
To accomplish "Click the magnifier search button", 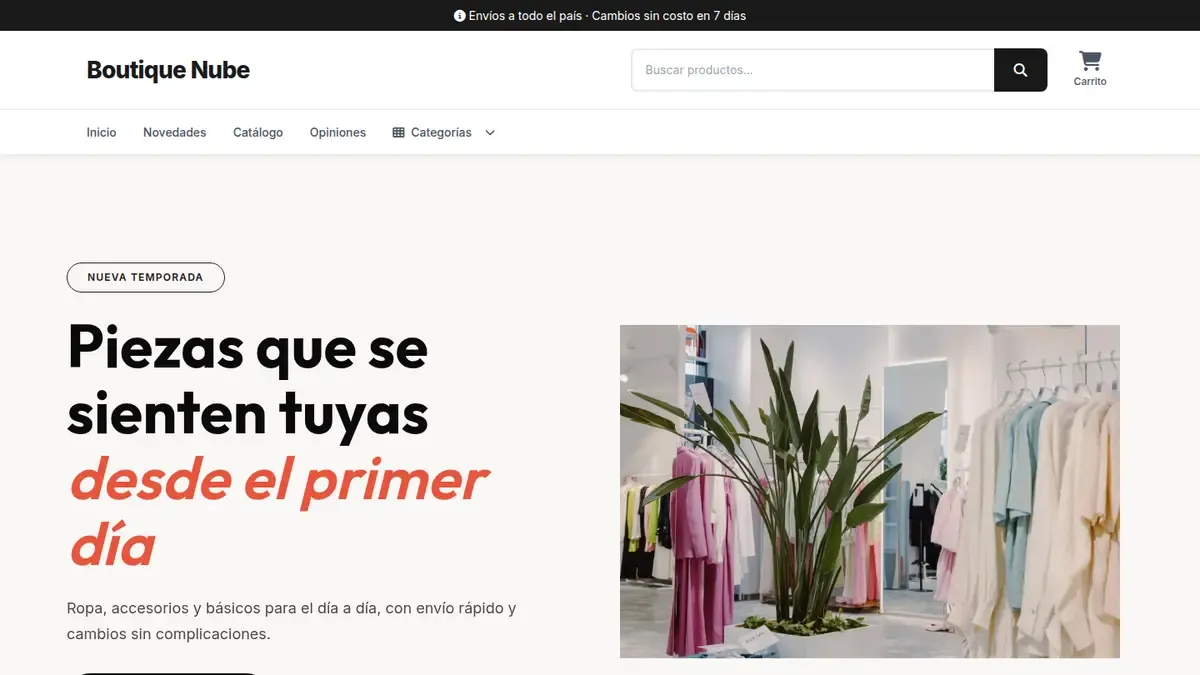I will pos(1020,70).
